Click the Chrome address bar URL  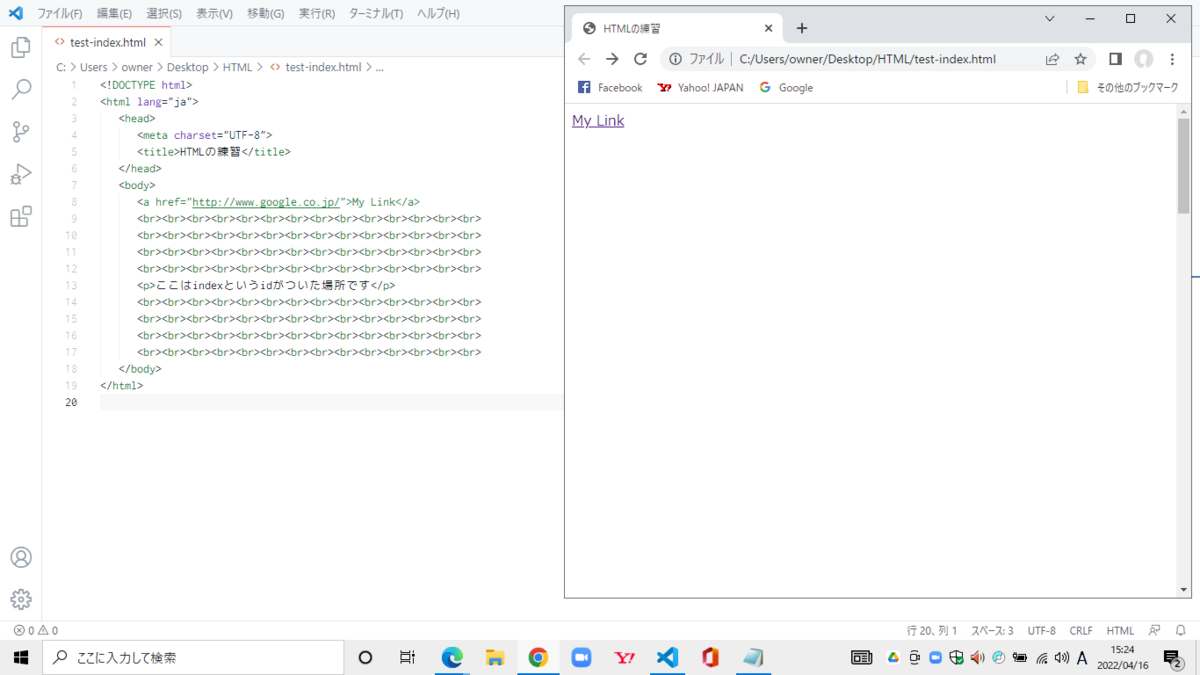coord(867,59)
